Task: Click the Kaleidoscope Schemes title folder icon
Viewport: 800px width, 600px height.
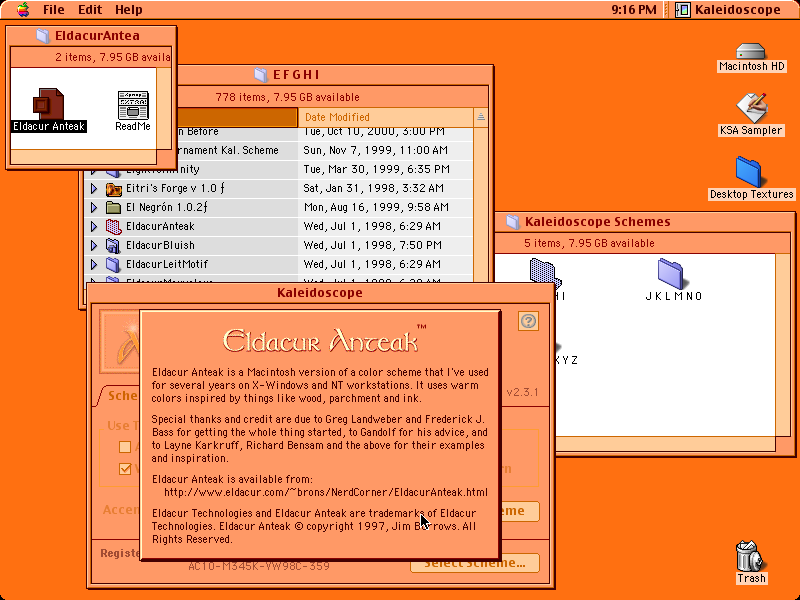Action: [x=513, y=222]
